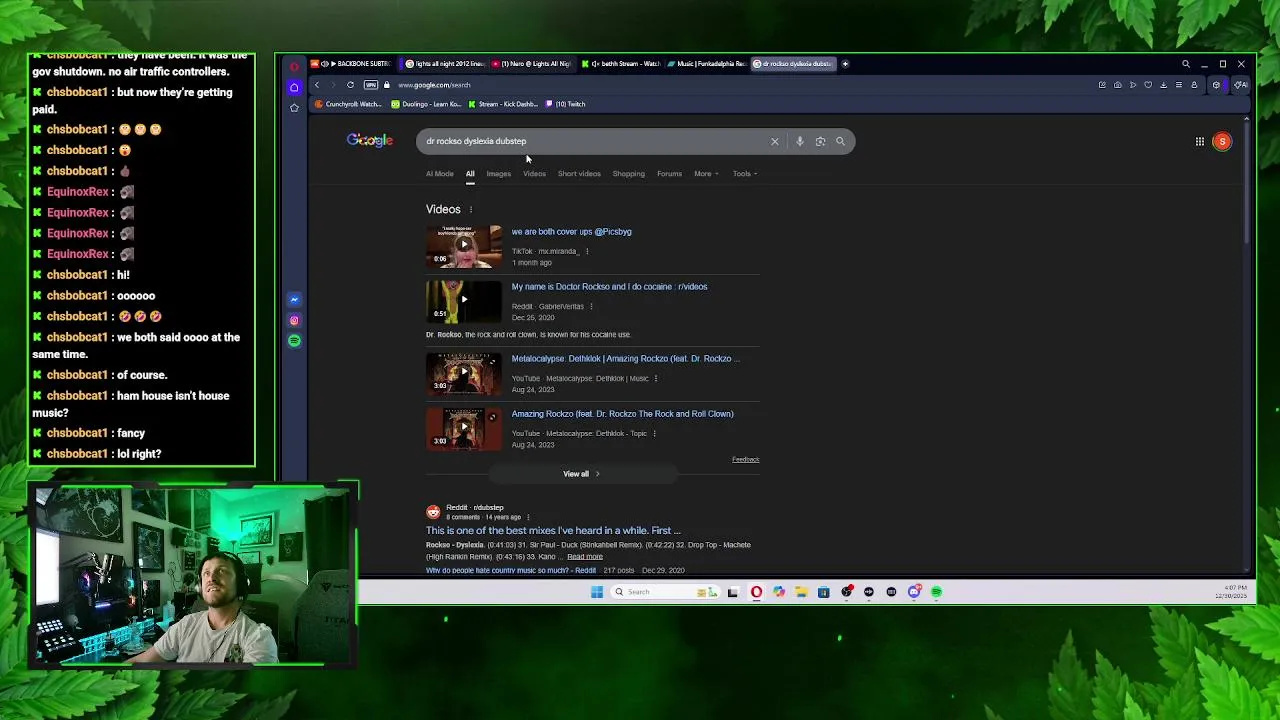
Task: Open the three-dot menu beside the Videos heading
Action: pos(471,210)
